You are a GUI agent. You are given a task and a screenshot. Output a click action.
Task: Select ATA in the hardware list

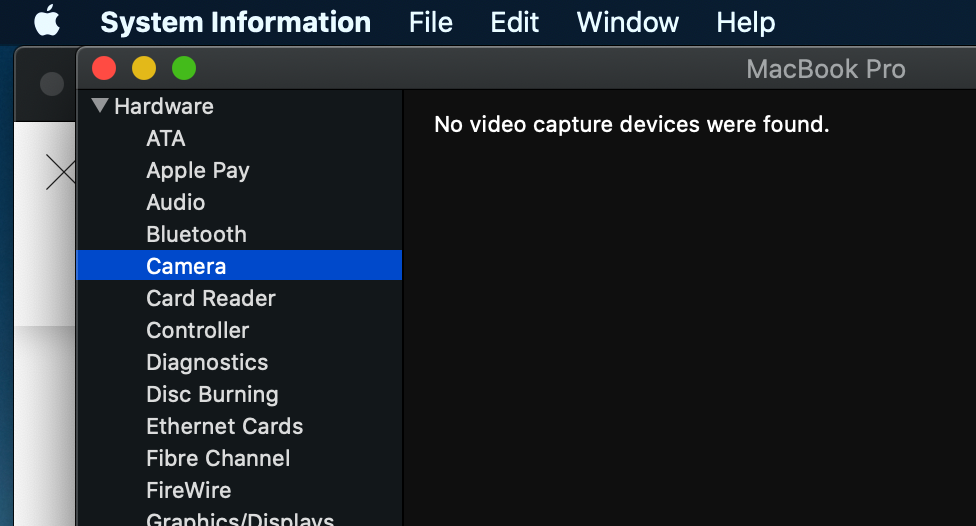(x=166, y=138)
